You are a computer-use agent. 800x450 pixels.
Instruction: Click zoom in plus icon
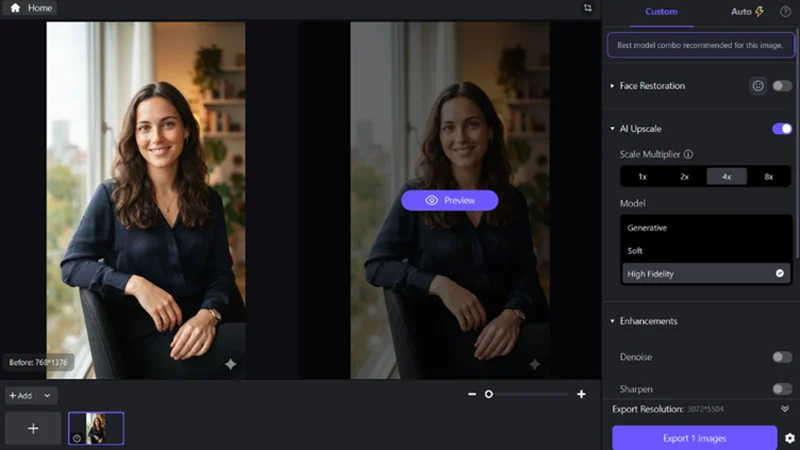tap(581, 394)
